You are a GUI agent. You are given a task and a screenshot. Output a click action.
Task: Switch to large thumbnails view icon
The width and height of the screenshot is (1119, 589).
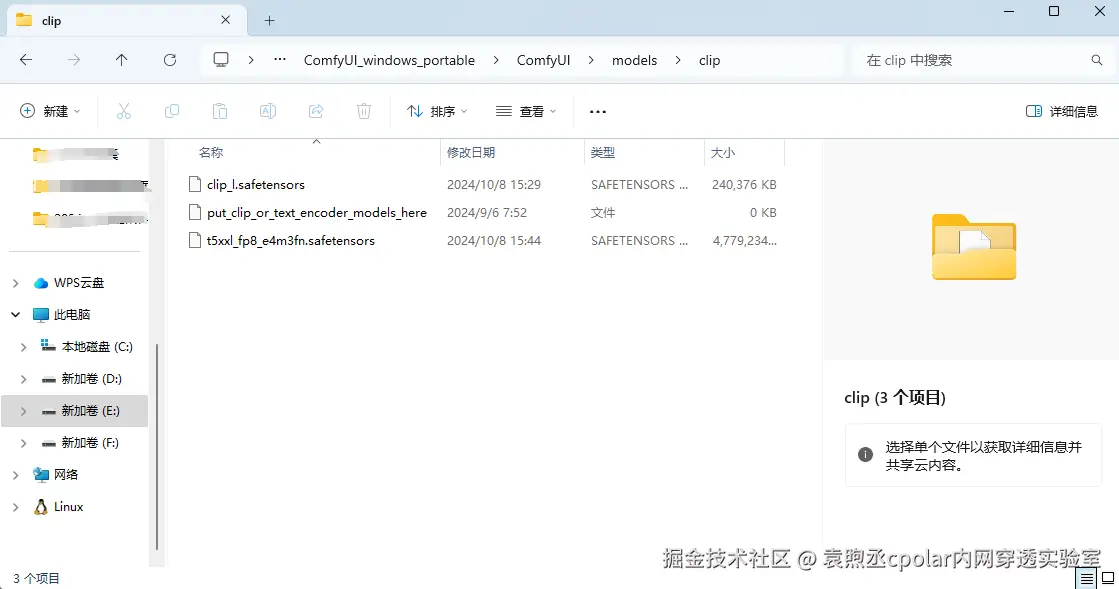[1108, 578]
